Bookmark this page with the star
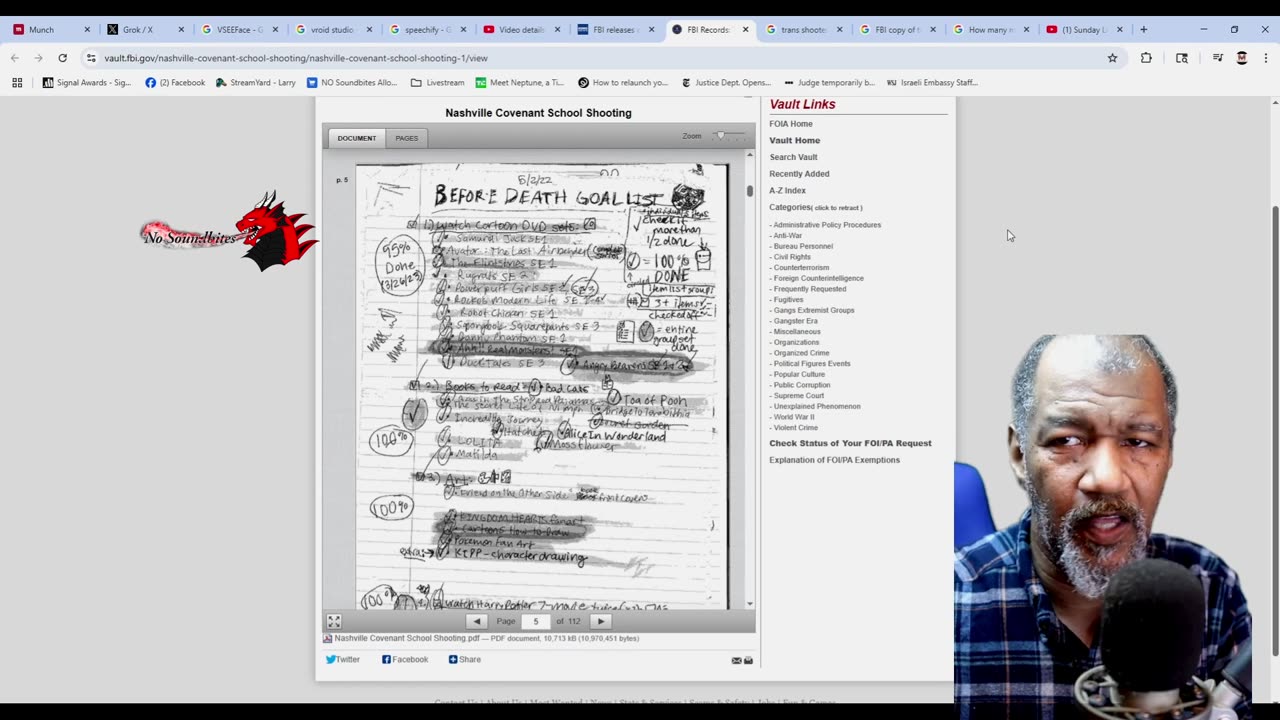Viewport: 1280px width, 720px height. point(1112,58)
